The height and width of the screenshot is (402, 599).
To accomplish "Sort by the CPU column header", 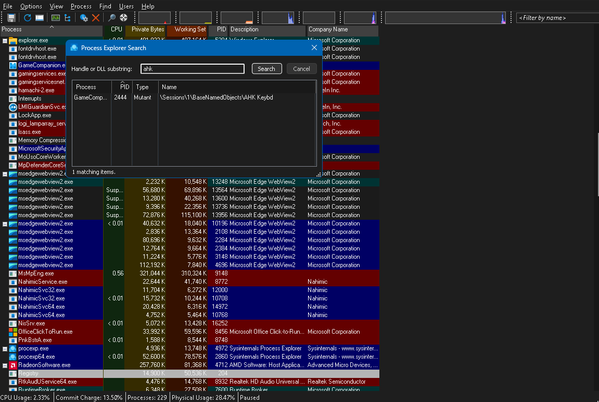I will click(114, 29).
